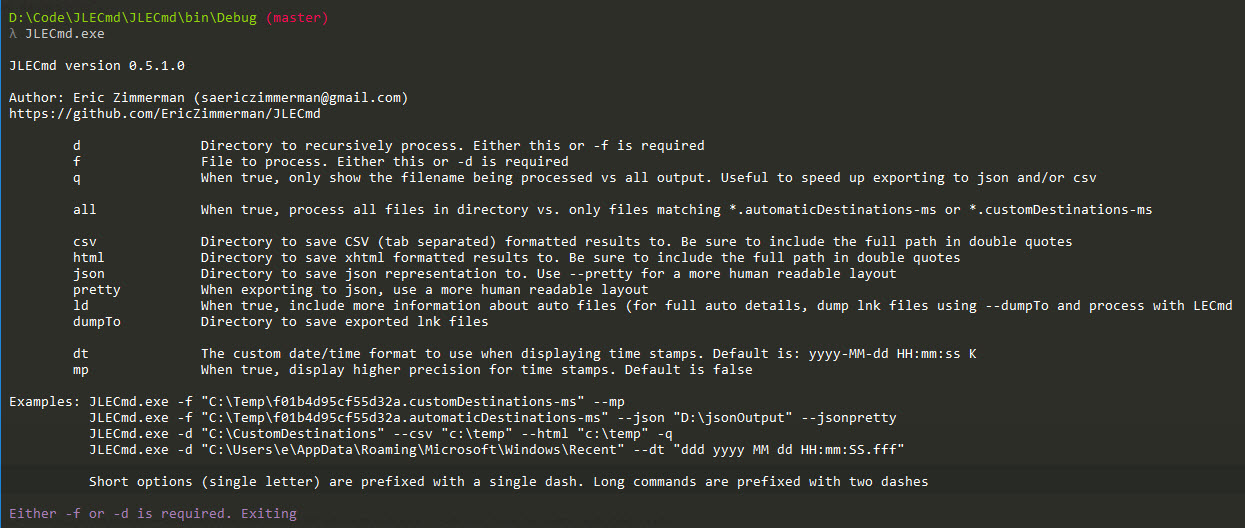Click the 'all' option name
This screenshot has width=1245, height=528.
84,210
